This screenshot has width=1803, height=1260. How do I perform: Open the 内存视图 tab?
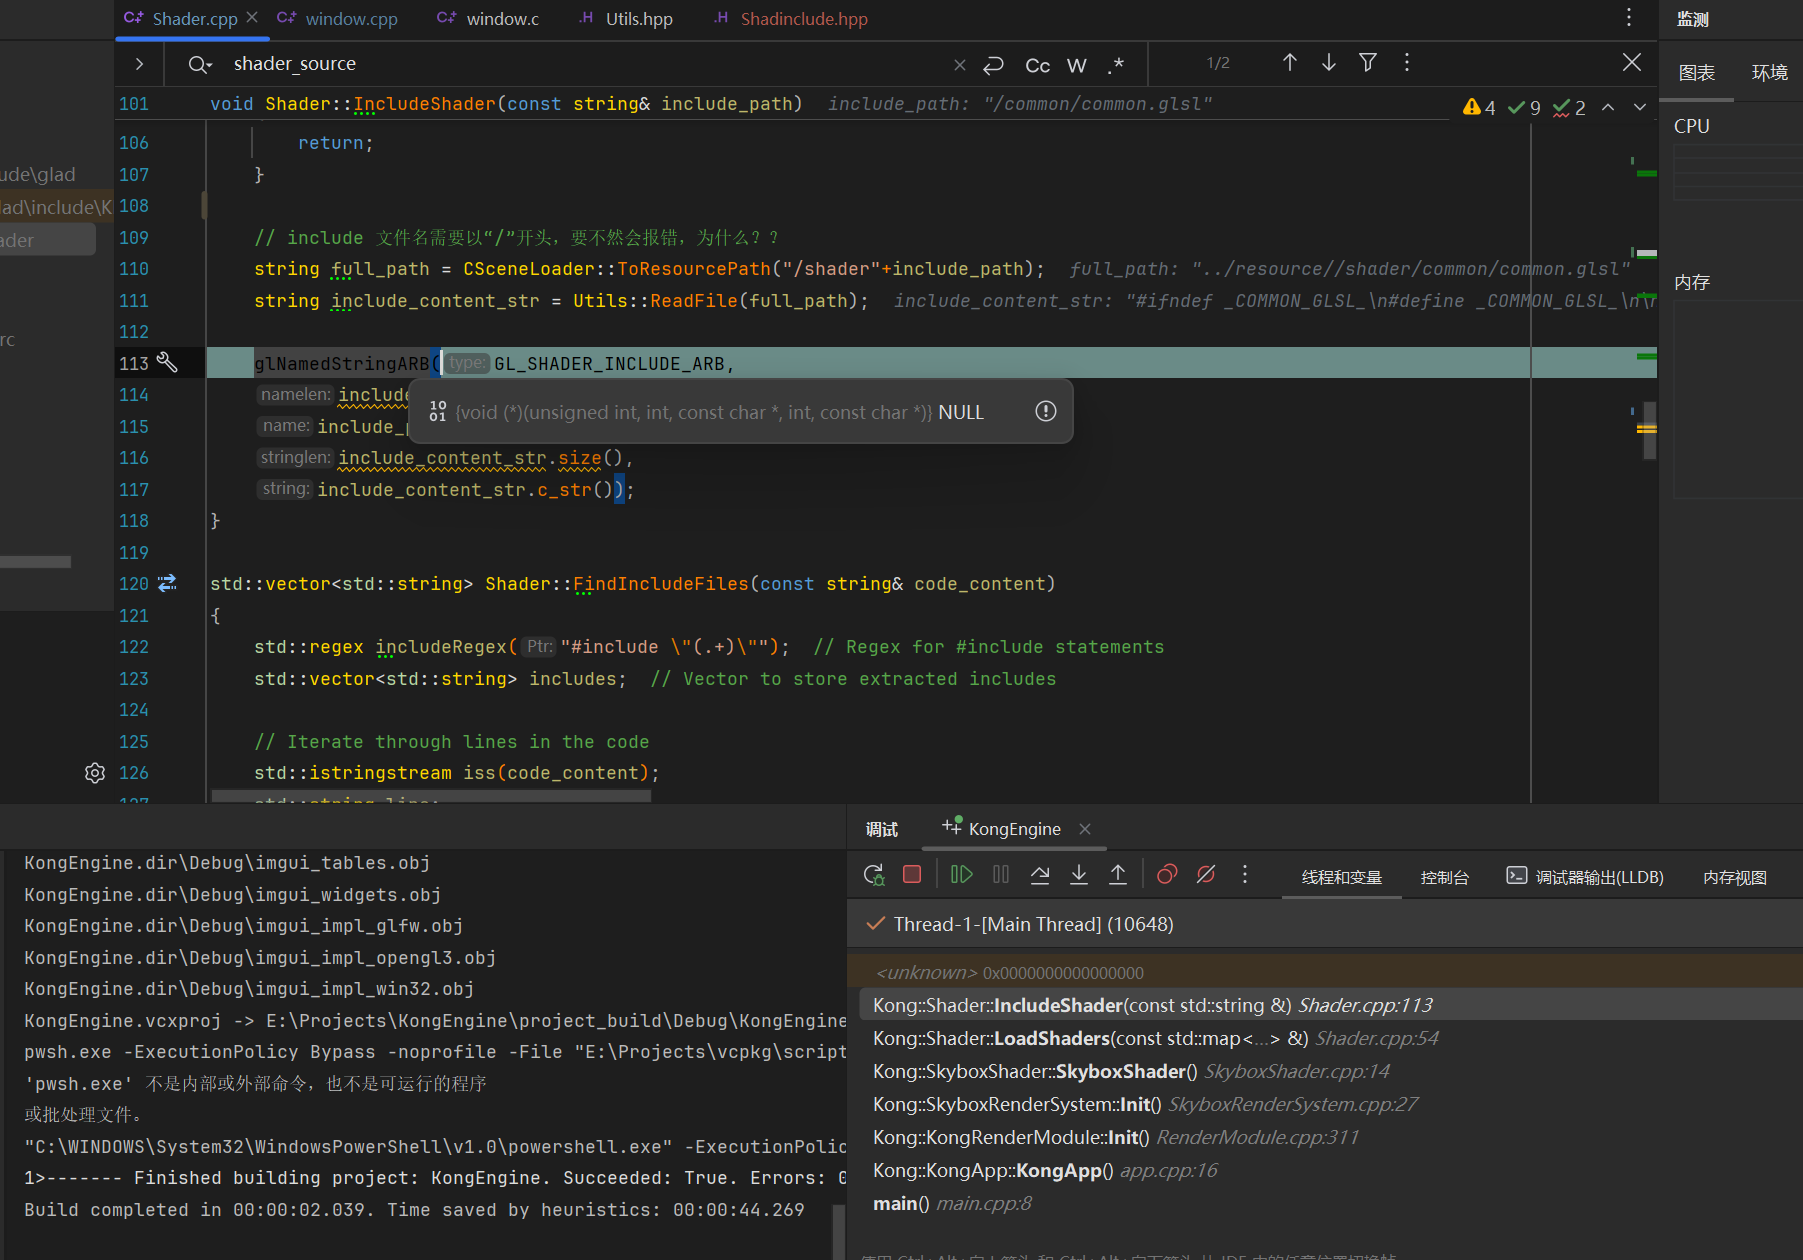coord(1735,878)
